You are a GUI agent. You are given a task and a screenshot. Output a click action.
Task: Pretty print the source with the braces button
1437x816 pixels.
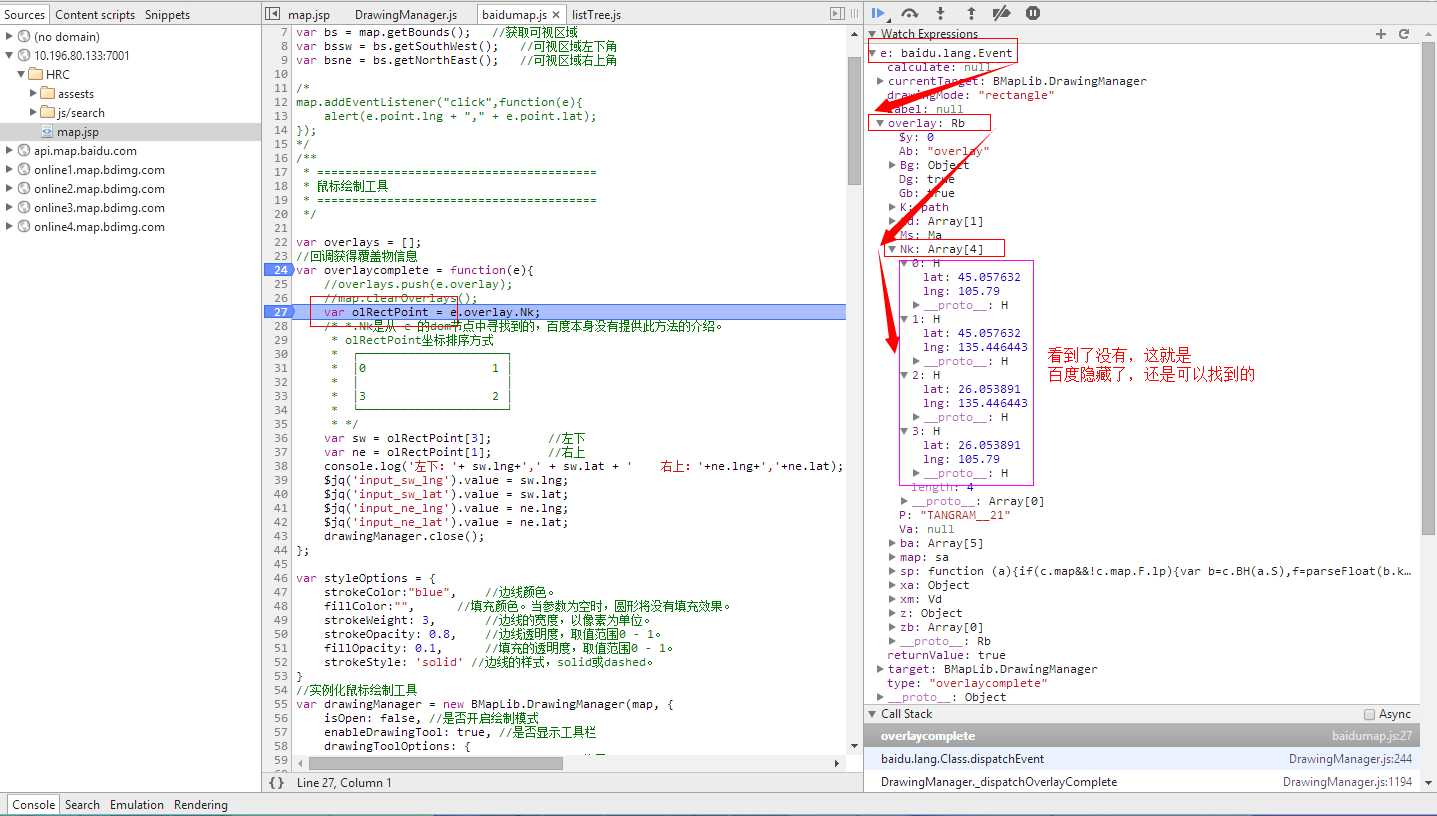point(277,783)
